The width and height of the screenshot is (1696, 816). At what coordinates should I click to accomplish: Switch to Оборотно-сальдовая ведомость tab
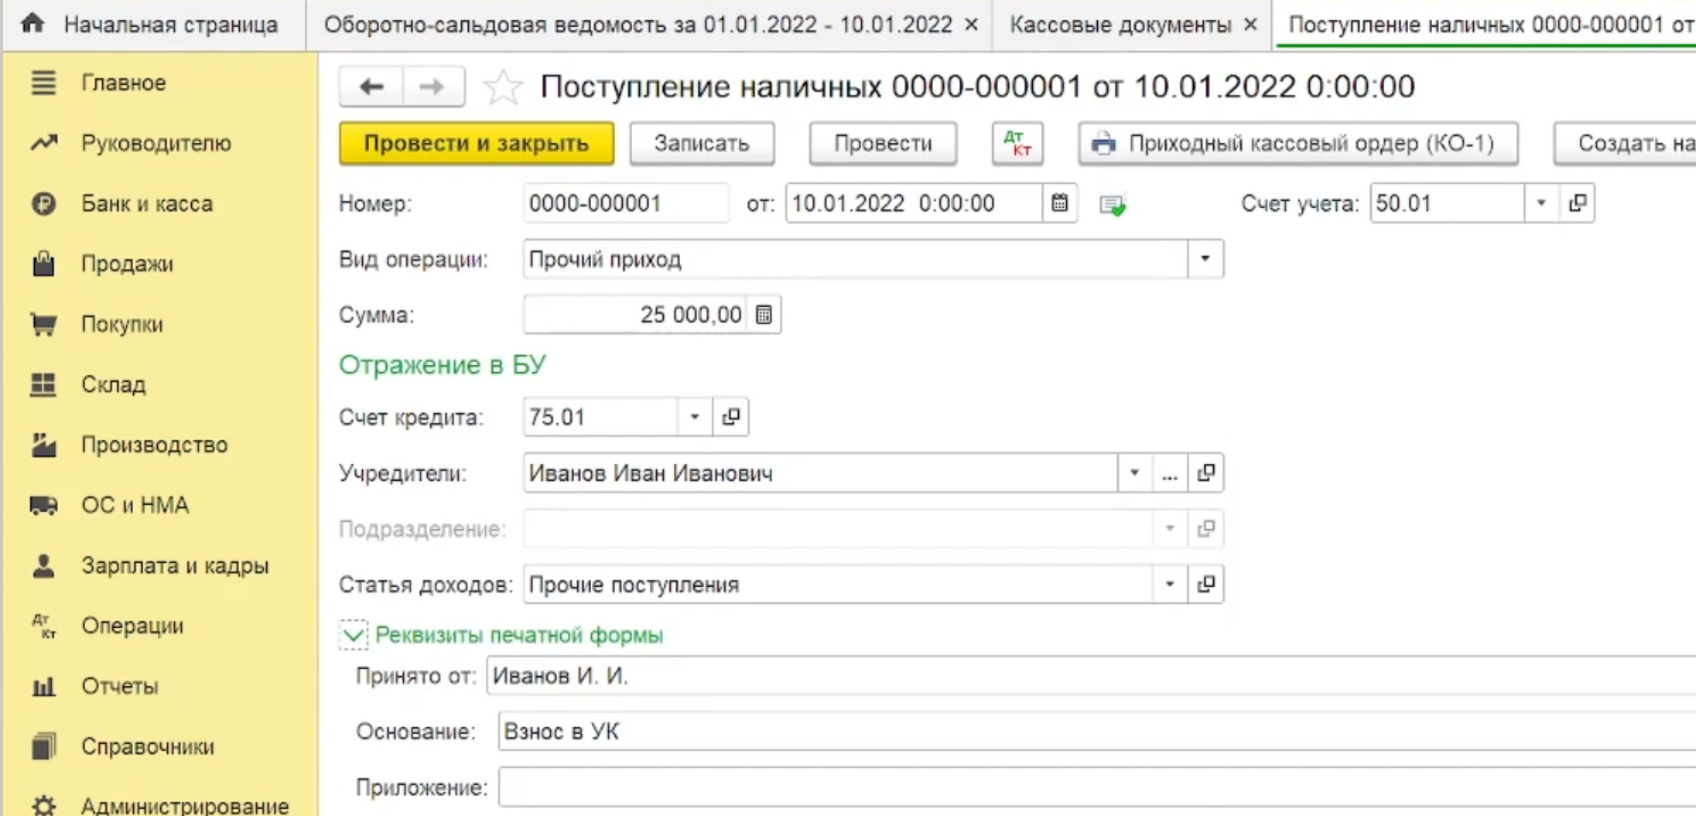(x=638, y=25)
